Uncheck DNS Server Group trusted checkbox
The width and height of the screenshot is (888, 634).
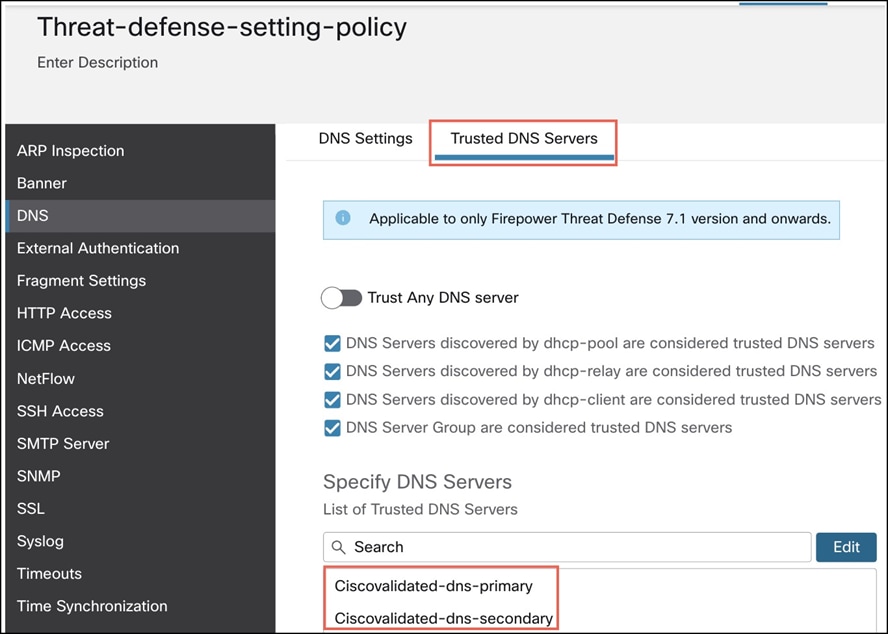[333, 428]
